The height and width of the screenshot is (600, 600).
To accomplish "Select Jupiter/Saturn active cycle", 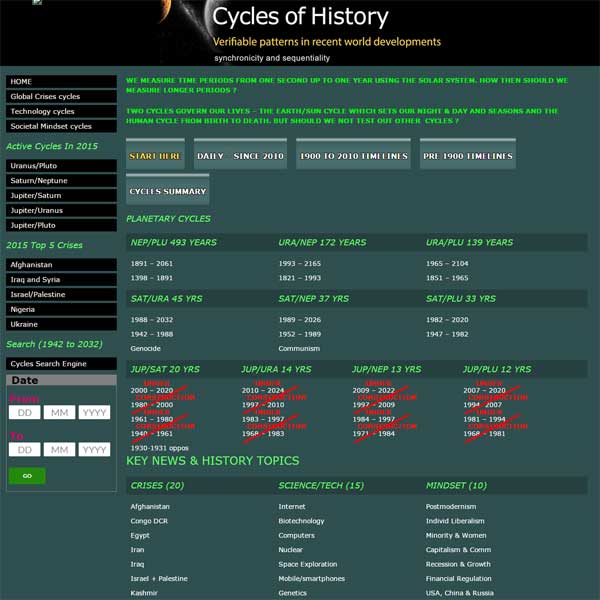I will [61, 196].
